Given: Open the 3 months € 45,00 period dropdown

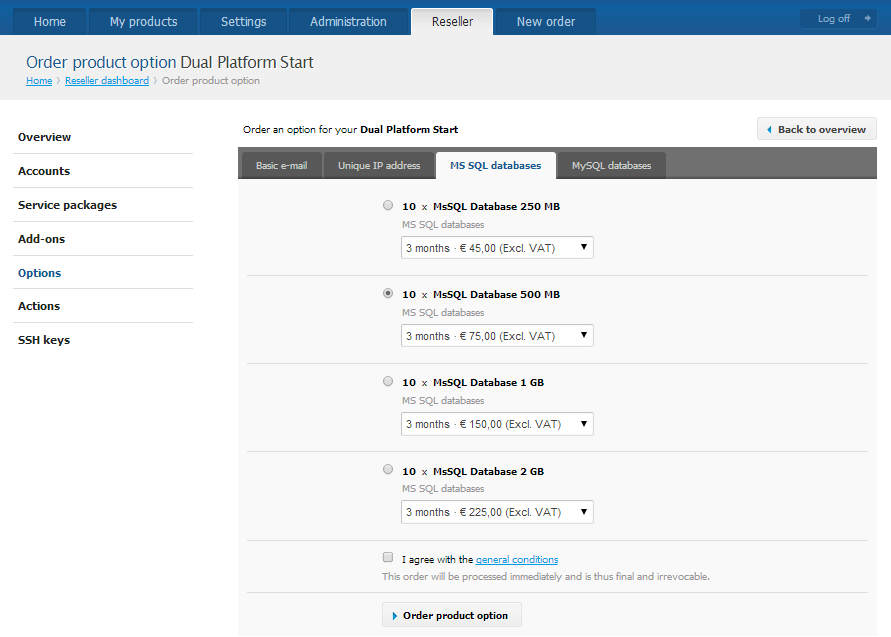Looking at the screenshot, I should point(497,248).
